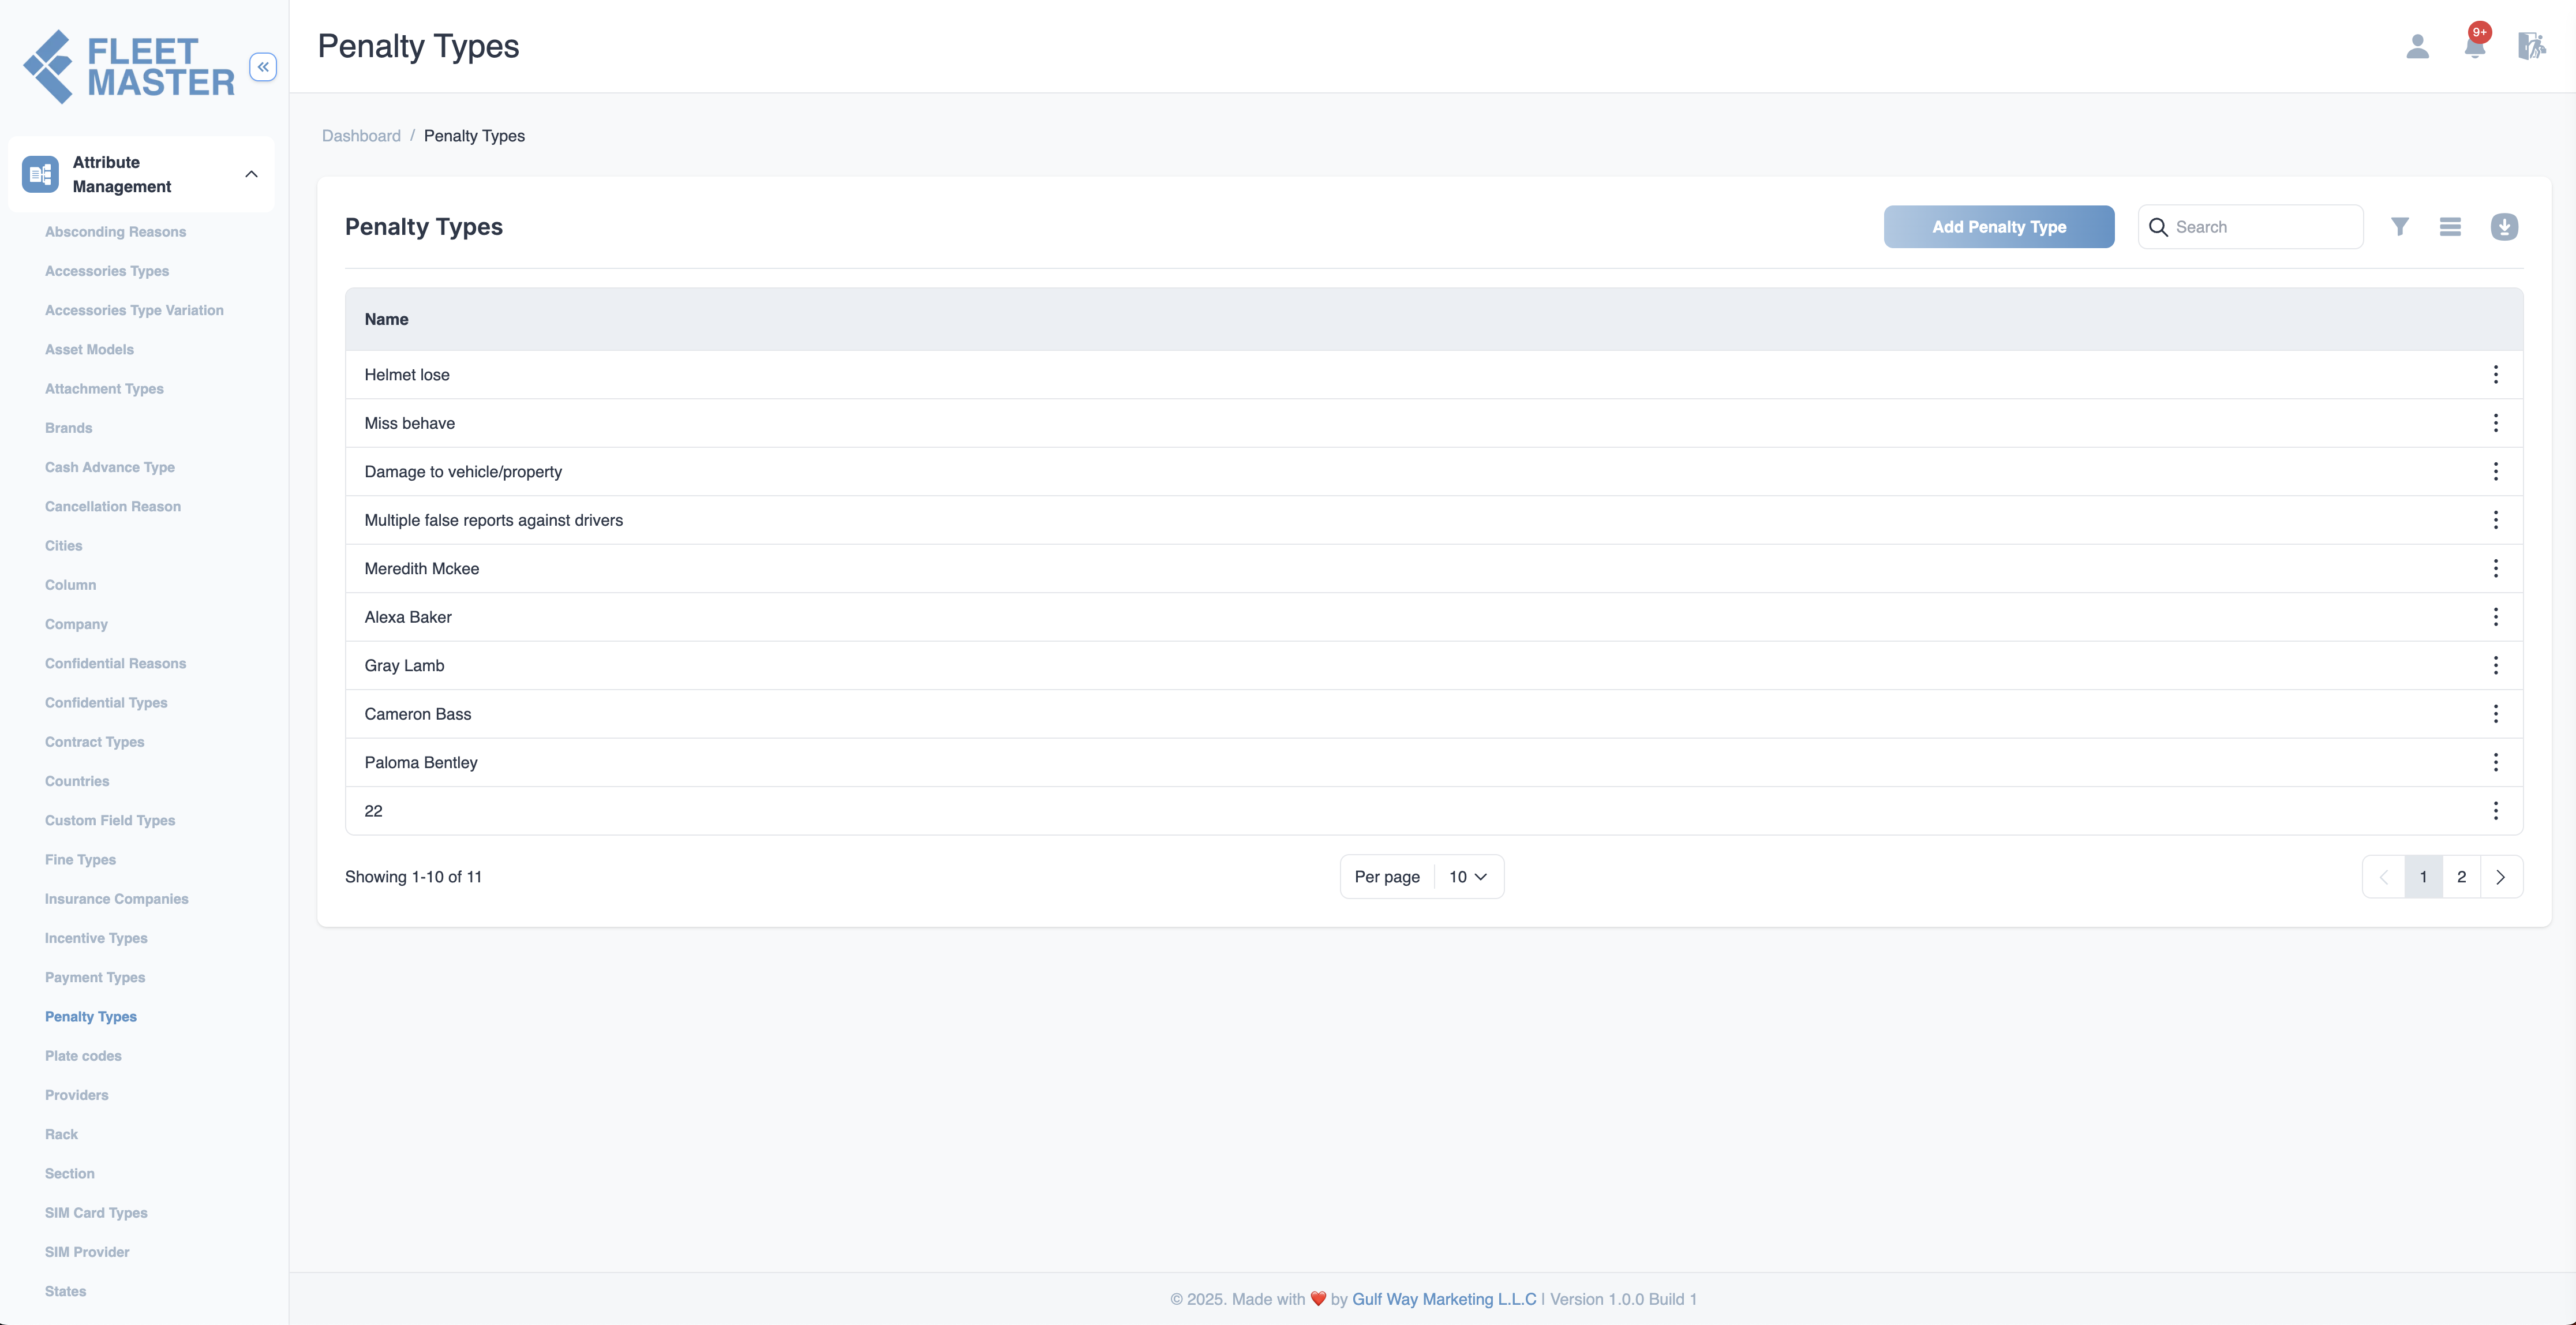The width and height of the screenshot is (2576, 1325).
Task: Open Accessories Types in sidebar
Action: pyautogui.click(x=107, y=271)
